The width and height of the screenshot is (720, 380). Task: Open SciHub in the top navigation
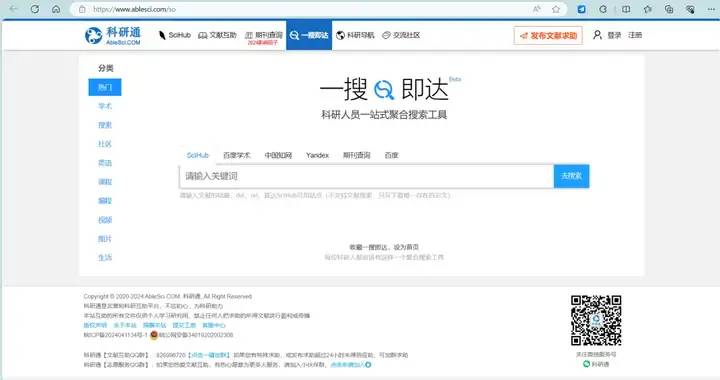(174, 35)
